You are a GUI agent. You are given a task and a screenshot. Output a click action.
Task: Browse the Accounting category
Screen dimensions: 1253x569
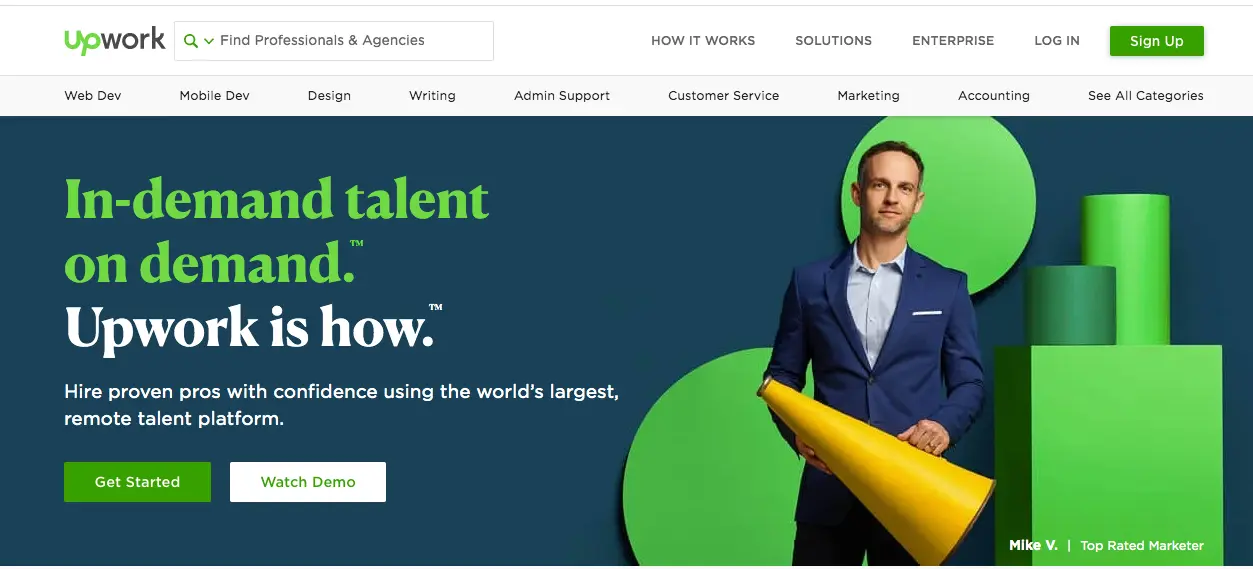click(x=994, y=96)
